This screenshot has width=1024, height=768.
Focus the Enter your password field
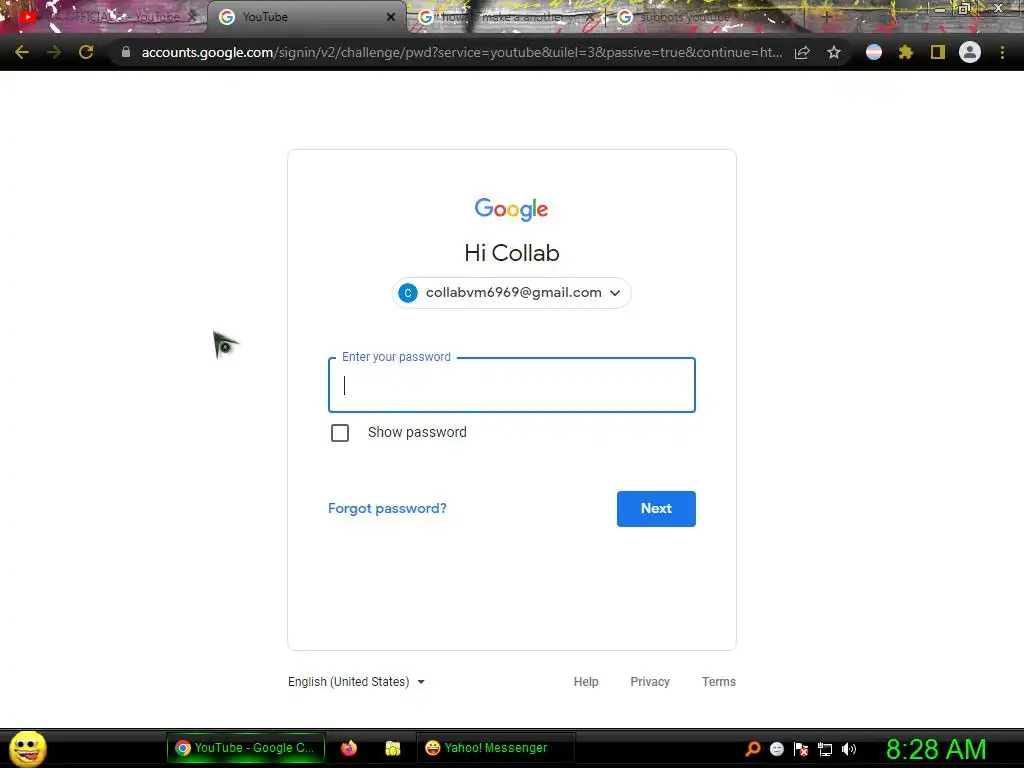(512, 385)
